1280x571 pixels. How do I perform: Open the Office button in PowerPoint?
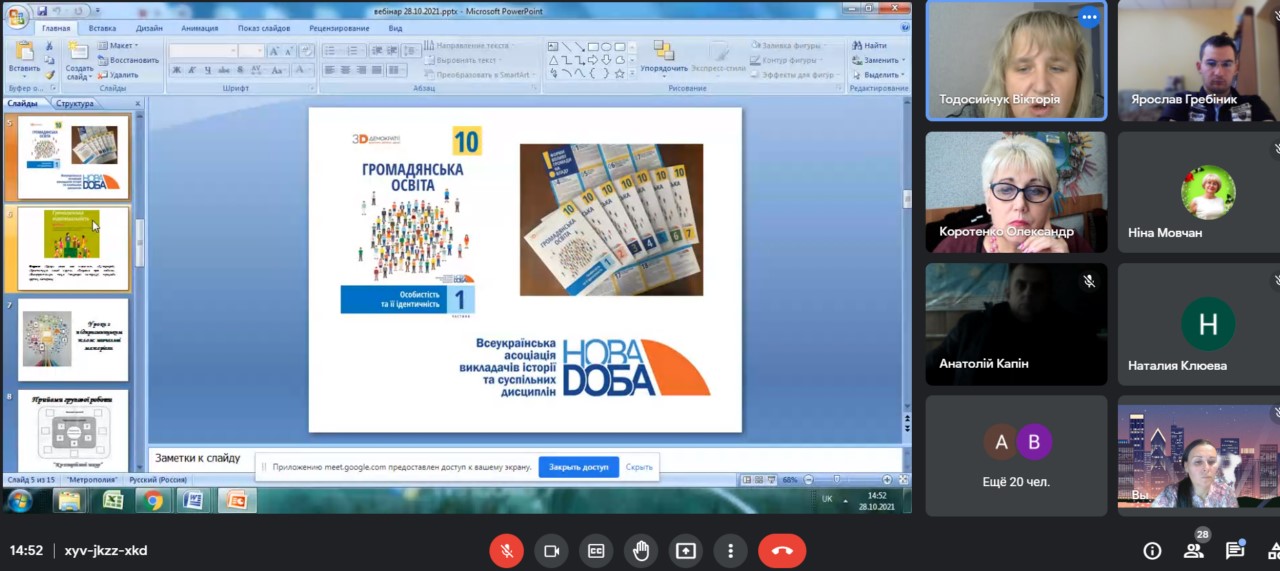[x=17, y=17]
